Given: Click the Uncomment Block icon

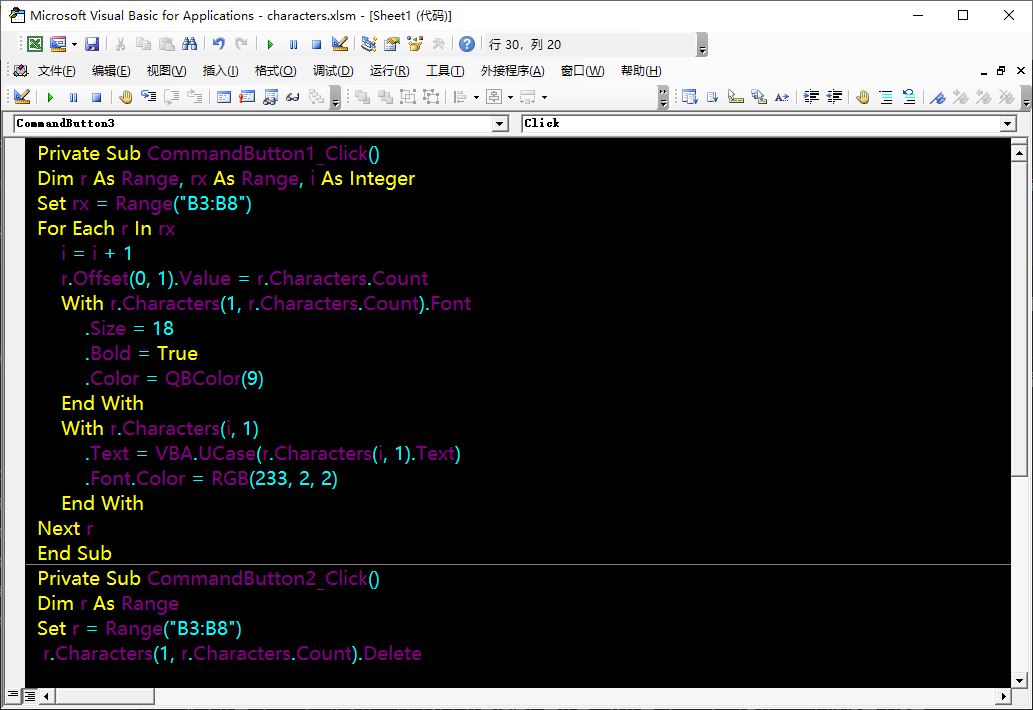Looking at the screenshot, I should 909,97.
